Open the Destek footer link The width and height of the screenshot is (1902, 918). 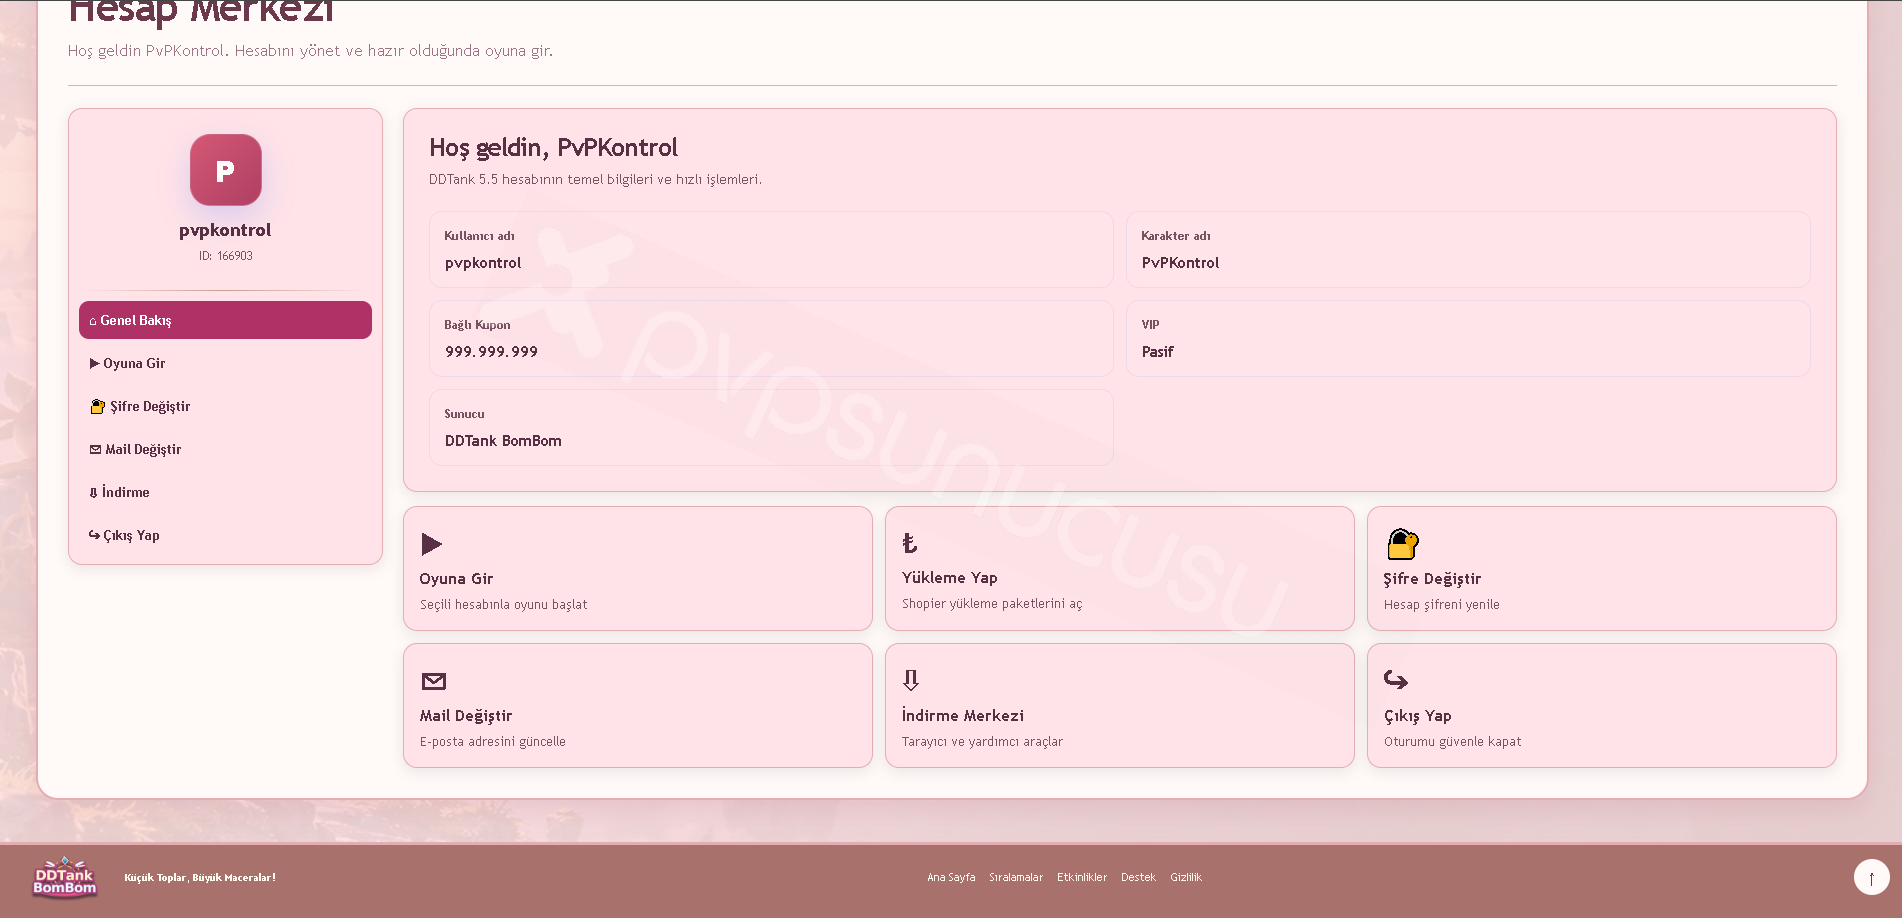(x=1138, y=877)
